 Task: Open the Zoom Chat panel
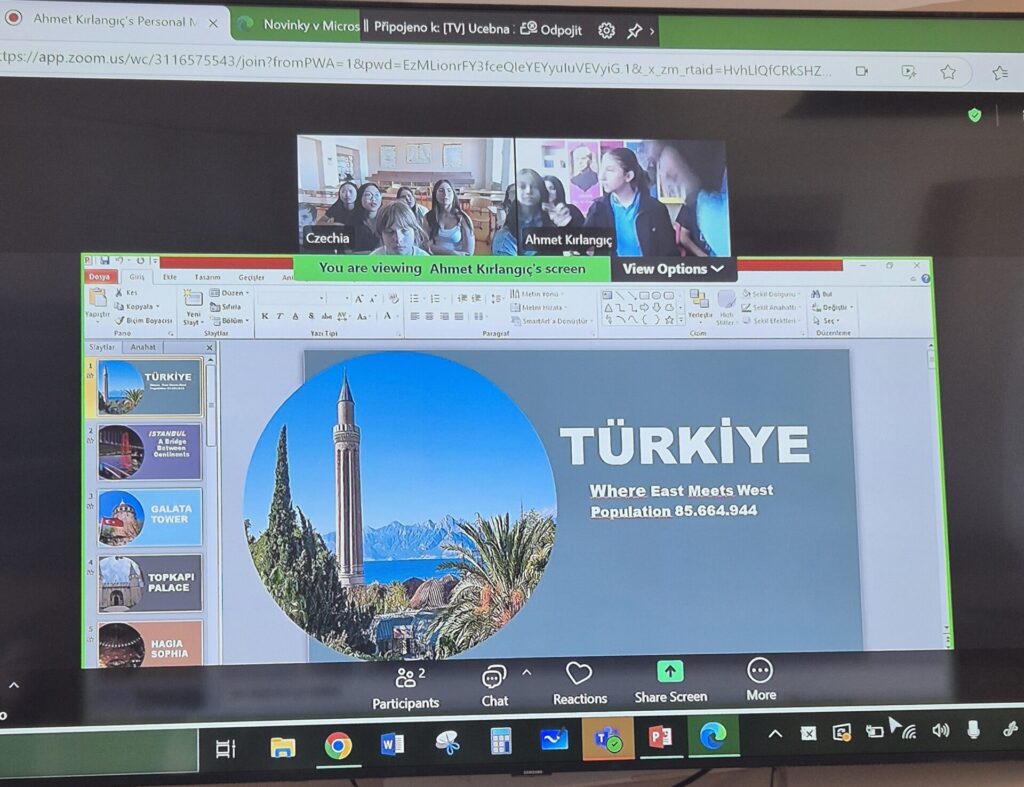pyautogui.click(x=494, y=687)
